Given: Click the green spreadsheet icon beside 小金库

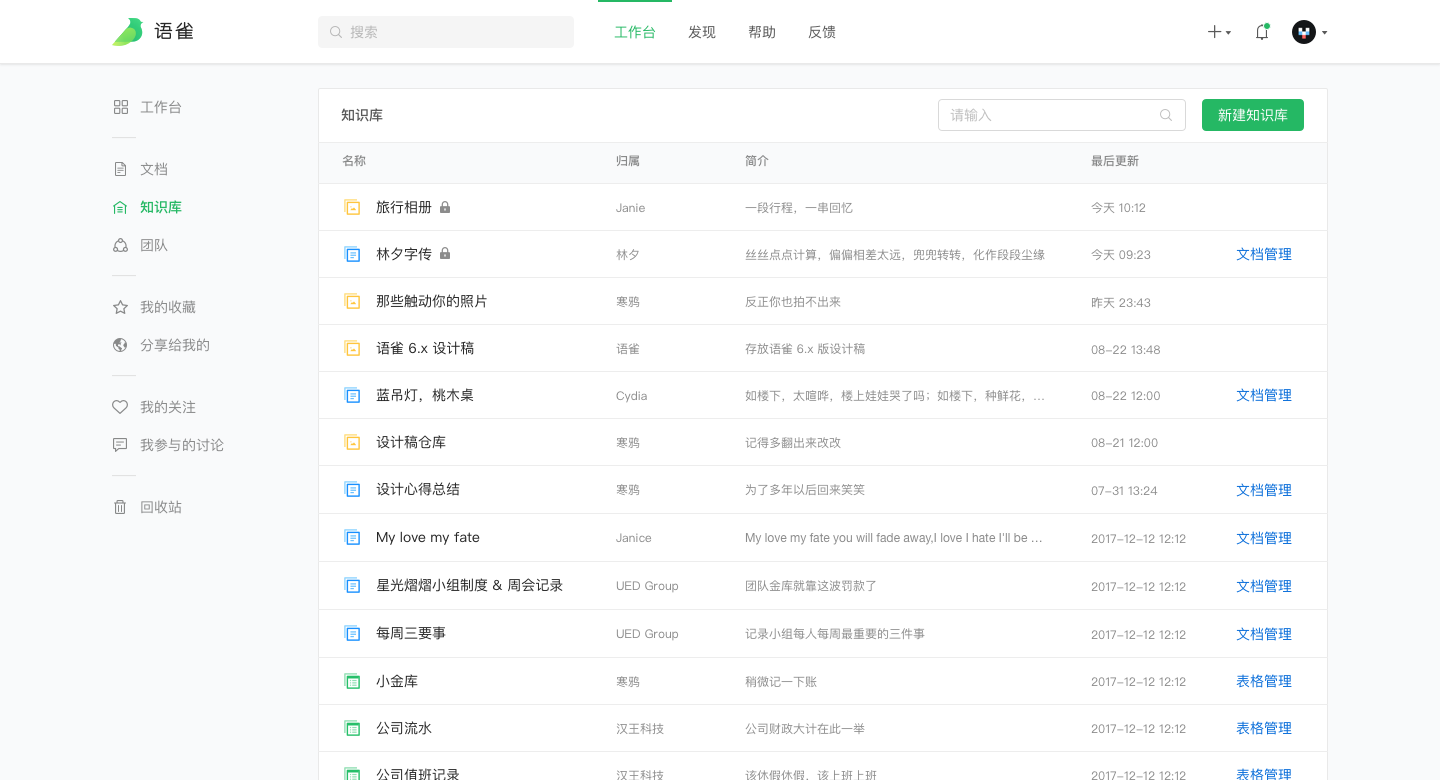Looking at the screenshot, I should [352, 681].
